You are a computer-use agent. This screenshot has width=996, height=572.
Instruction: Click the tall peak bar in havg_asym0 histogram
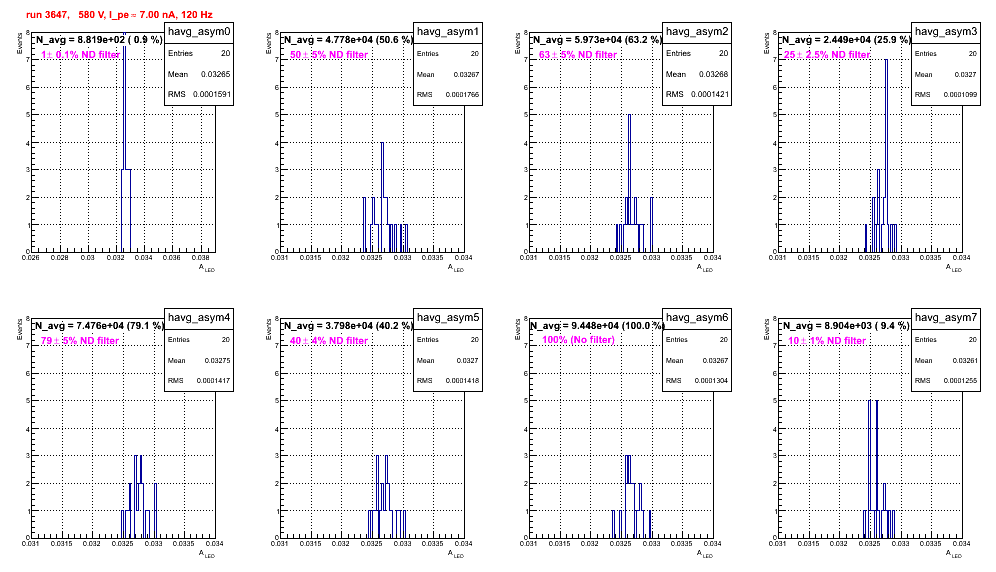pos(124,140)
